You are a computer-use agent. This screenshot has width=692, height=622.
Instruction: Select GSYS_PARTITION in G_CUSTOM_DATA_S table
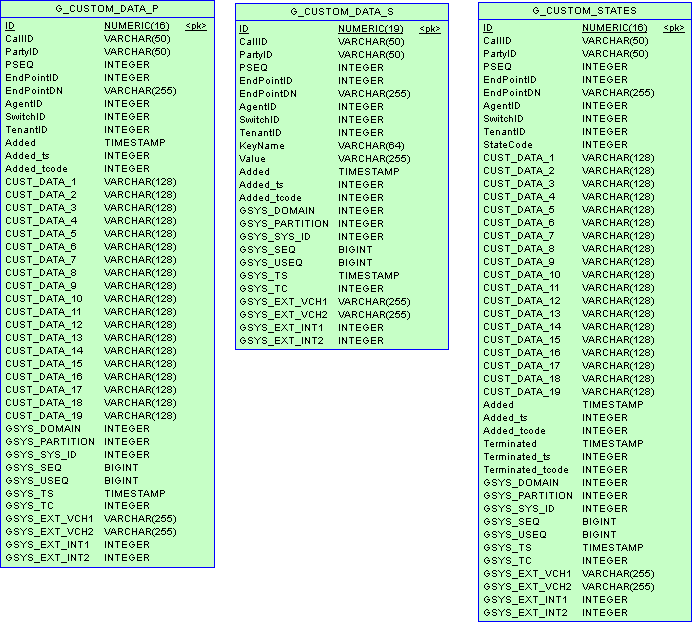pos(284,224)
